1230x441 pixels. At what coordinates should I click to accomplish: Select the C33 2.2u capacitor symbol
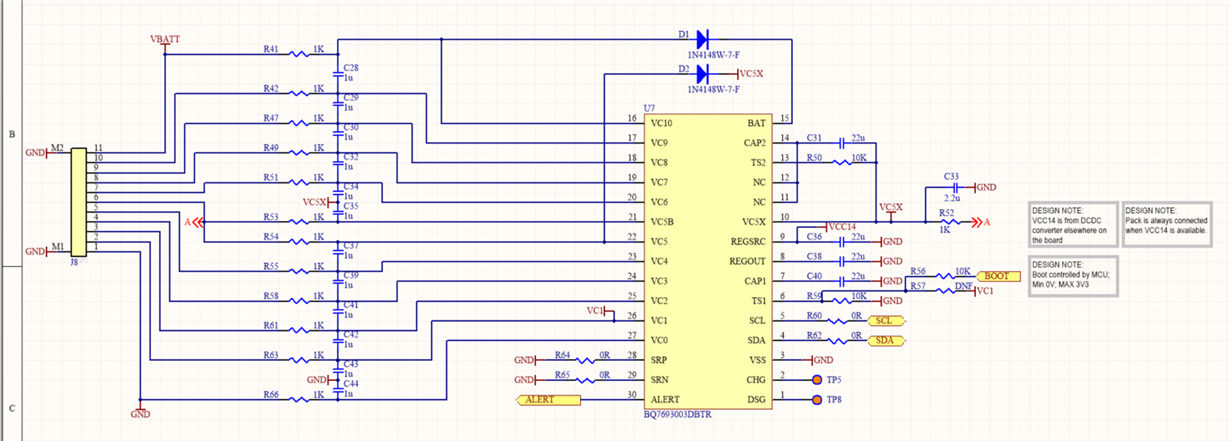point(956,187)
